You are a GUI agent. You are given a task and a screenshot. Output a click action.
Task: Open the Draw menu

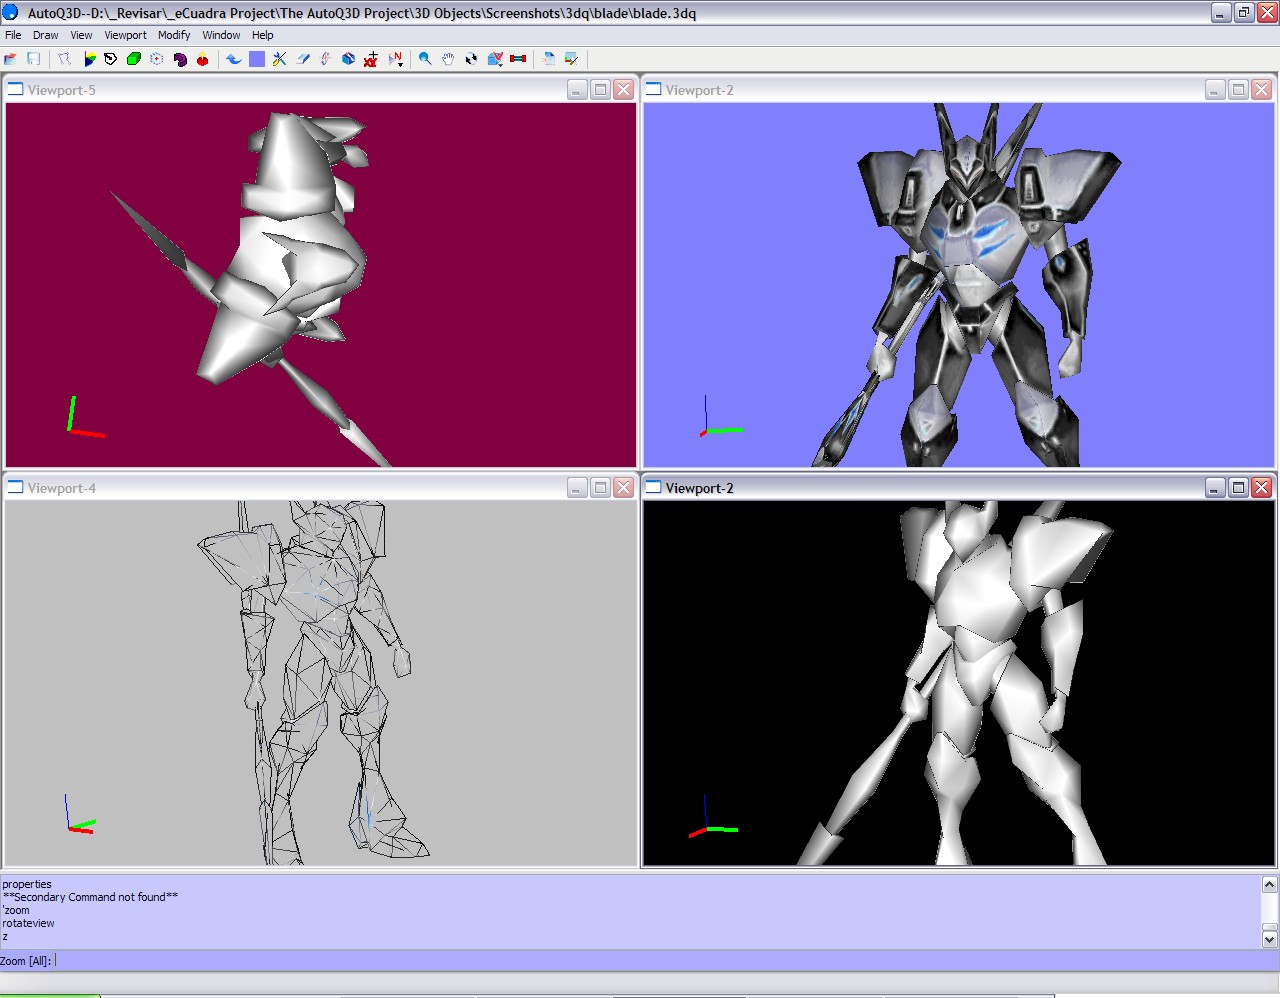[46, 35]
